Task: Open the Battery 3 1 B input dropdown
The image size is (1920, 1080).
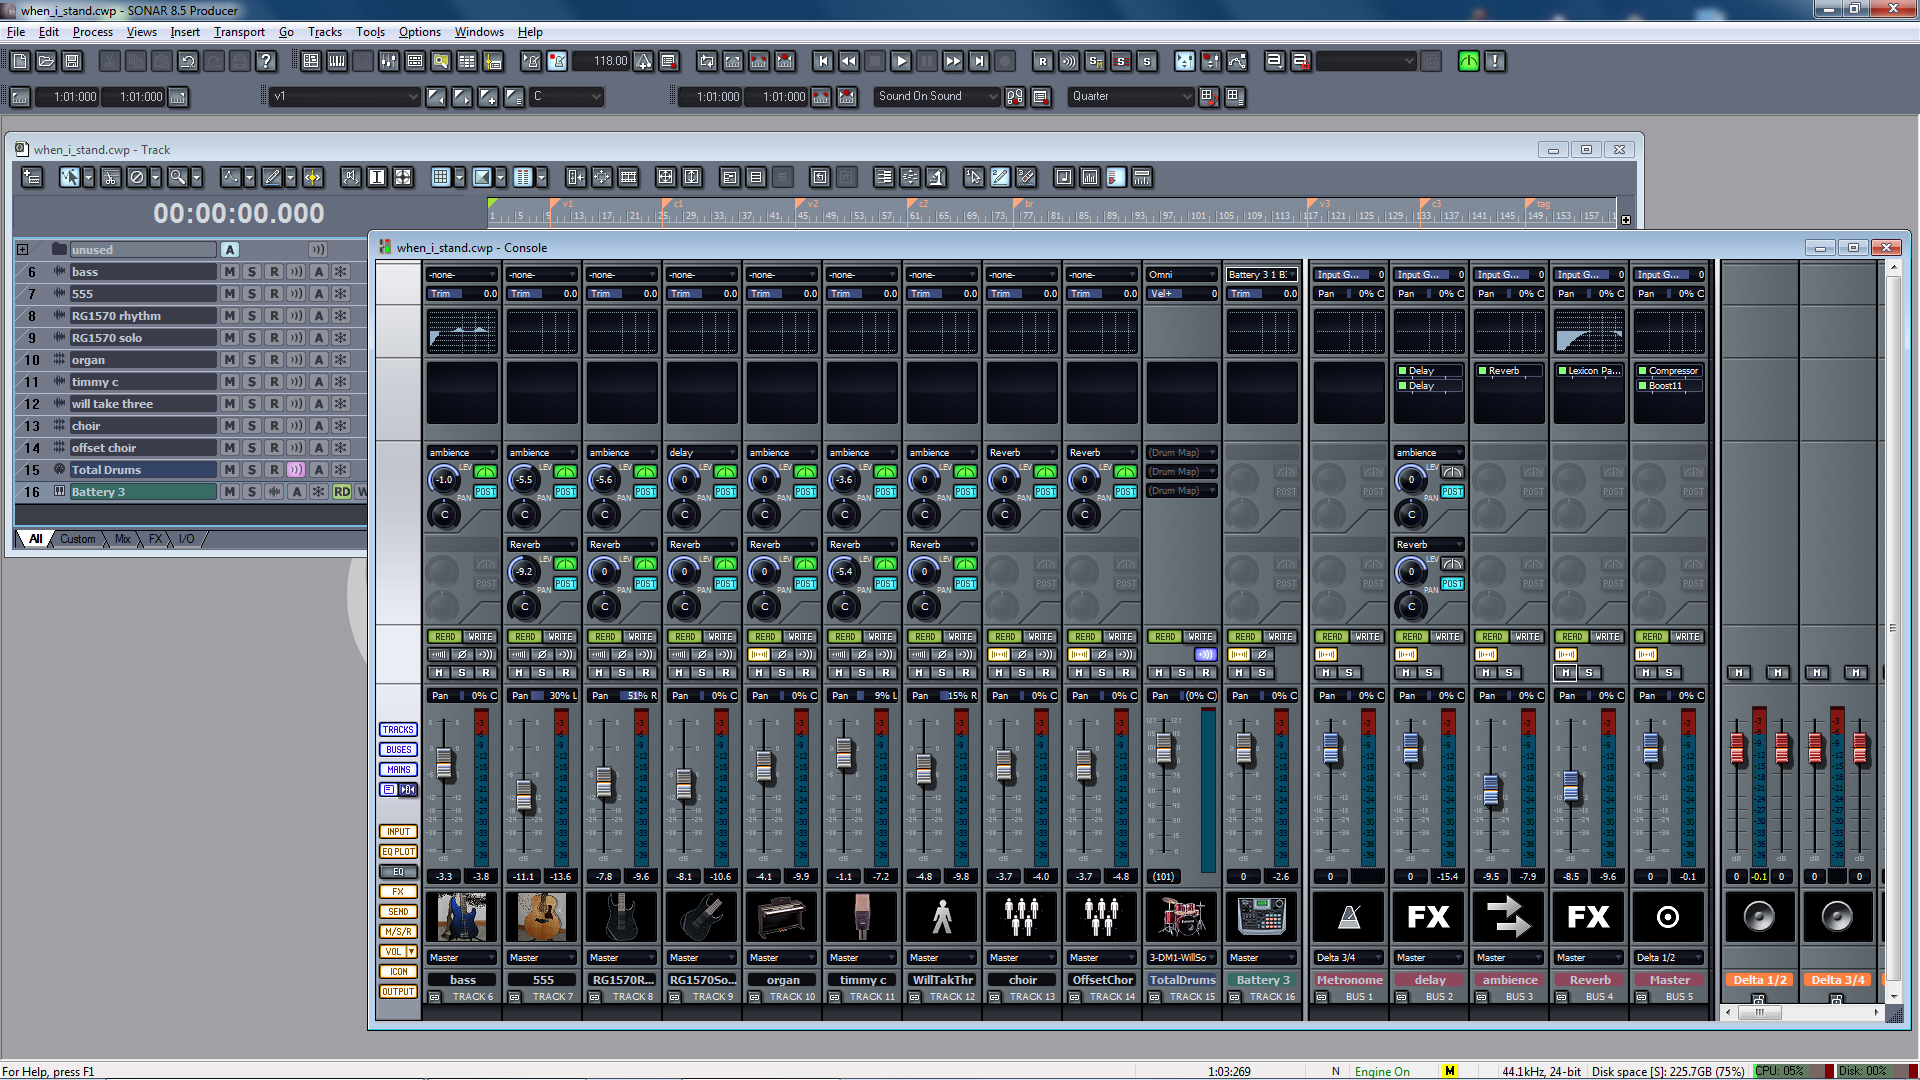Action: click(x=1262, y=275)
